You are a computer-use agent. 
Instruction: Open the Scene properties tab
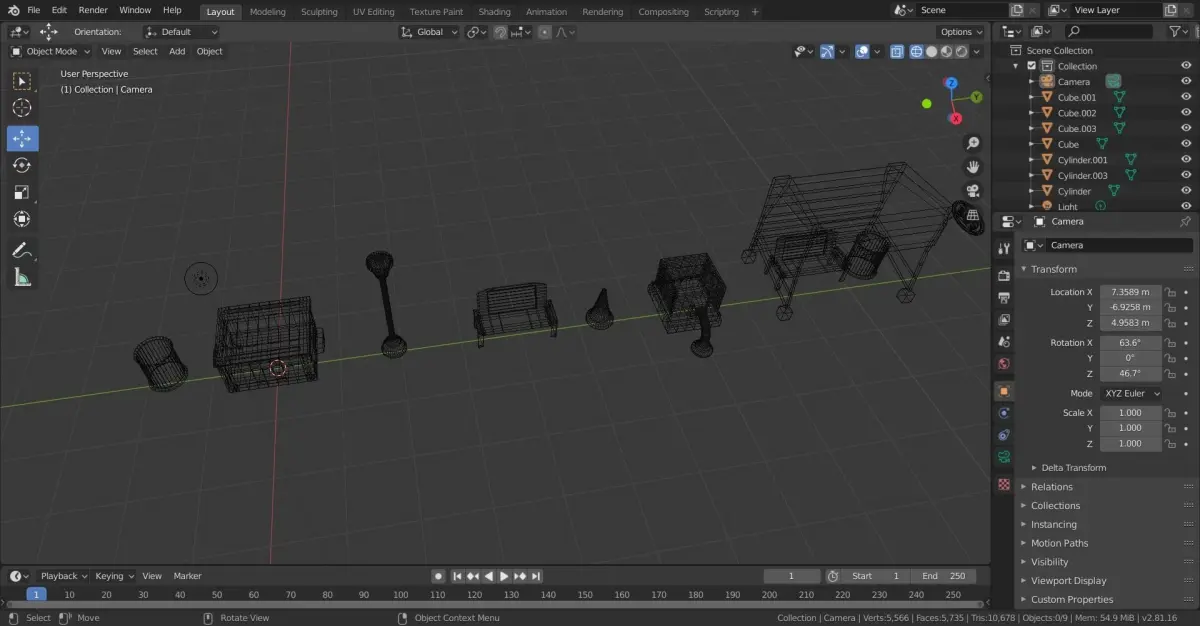click(1004, 342)
